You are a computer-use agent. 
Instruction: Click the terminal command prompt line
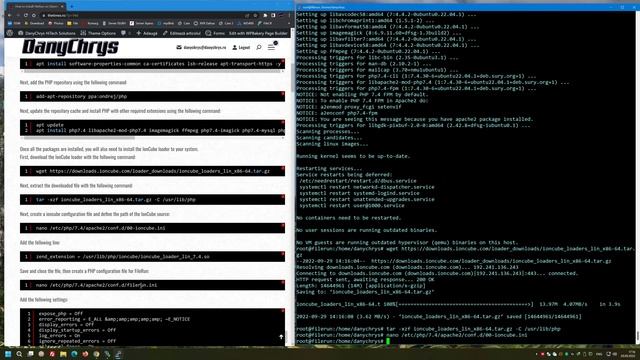(343, 341)
